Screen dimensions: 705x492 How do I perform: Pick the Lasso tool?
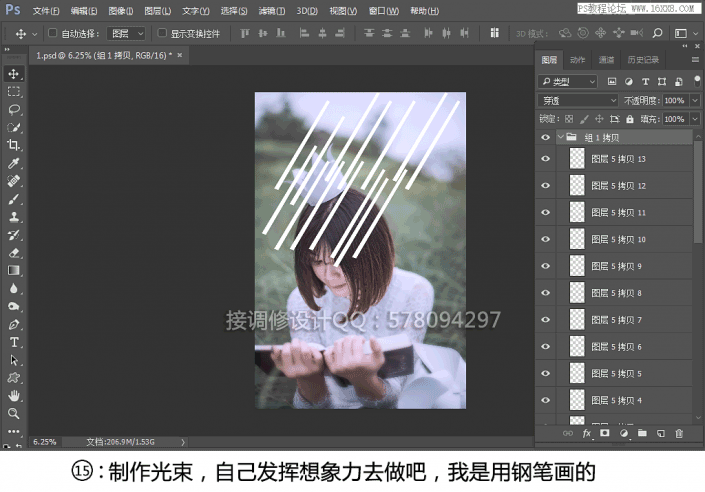tap(14, 109)
